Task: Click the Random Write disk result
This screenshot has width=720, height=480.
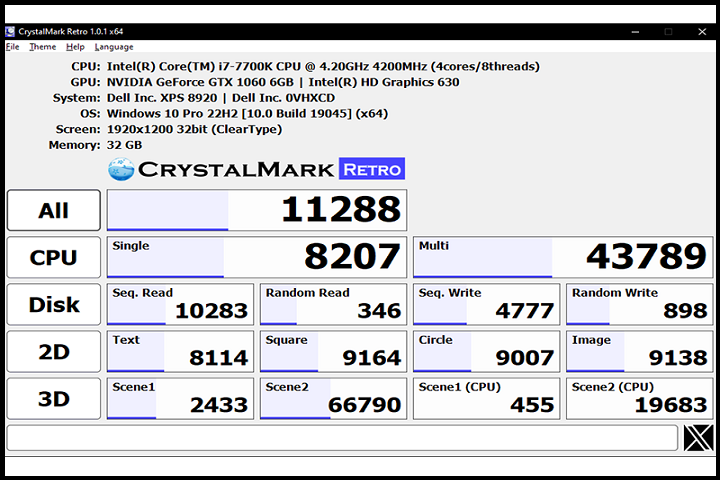Action: pos(639,305)
